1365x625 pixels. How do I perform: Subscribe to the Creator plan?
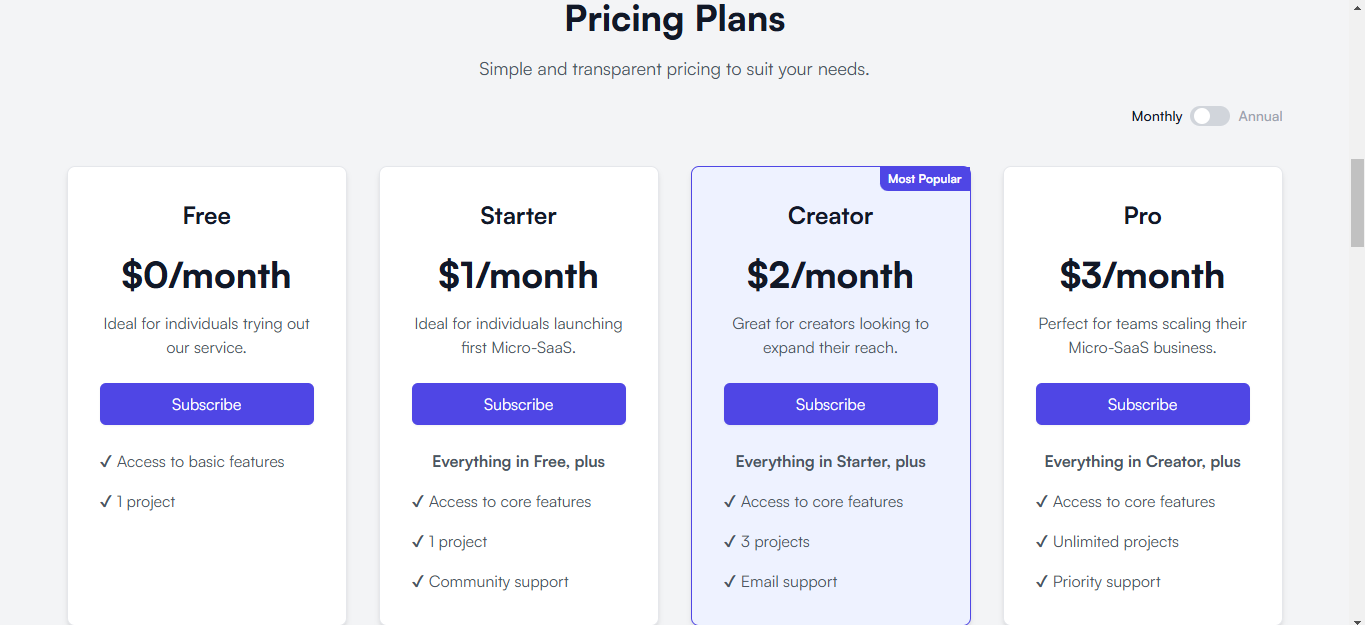pos(831,404)
